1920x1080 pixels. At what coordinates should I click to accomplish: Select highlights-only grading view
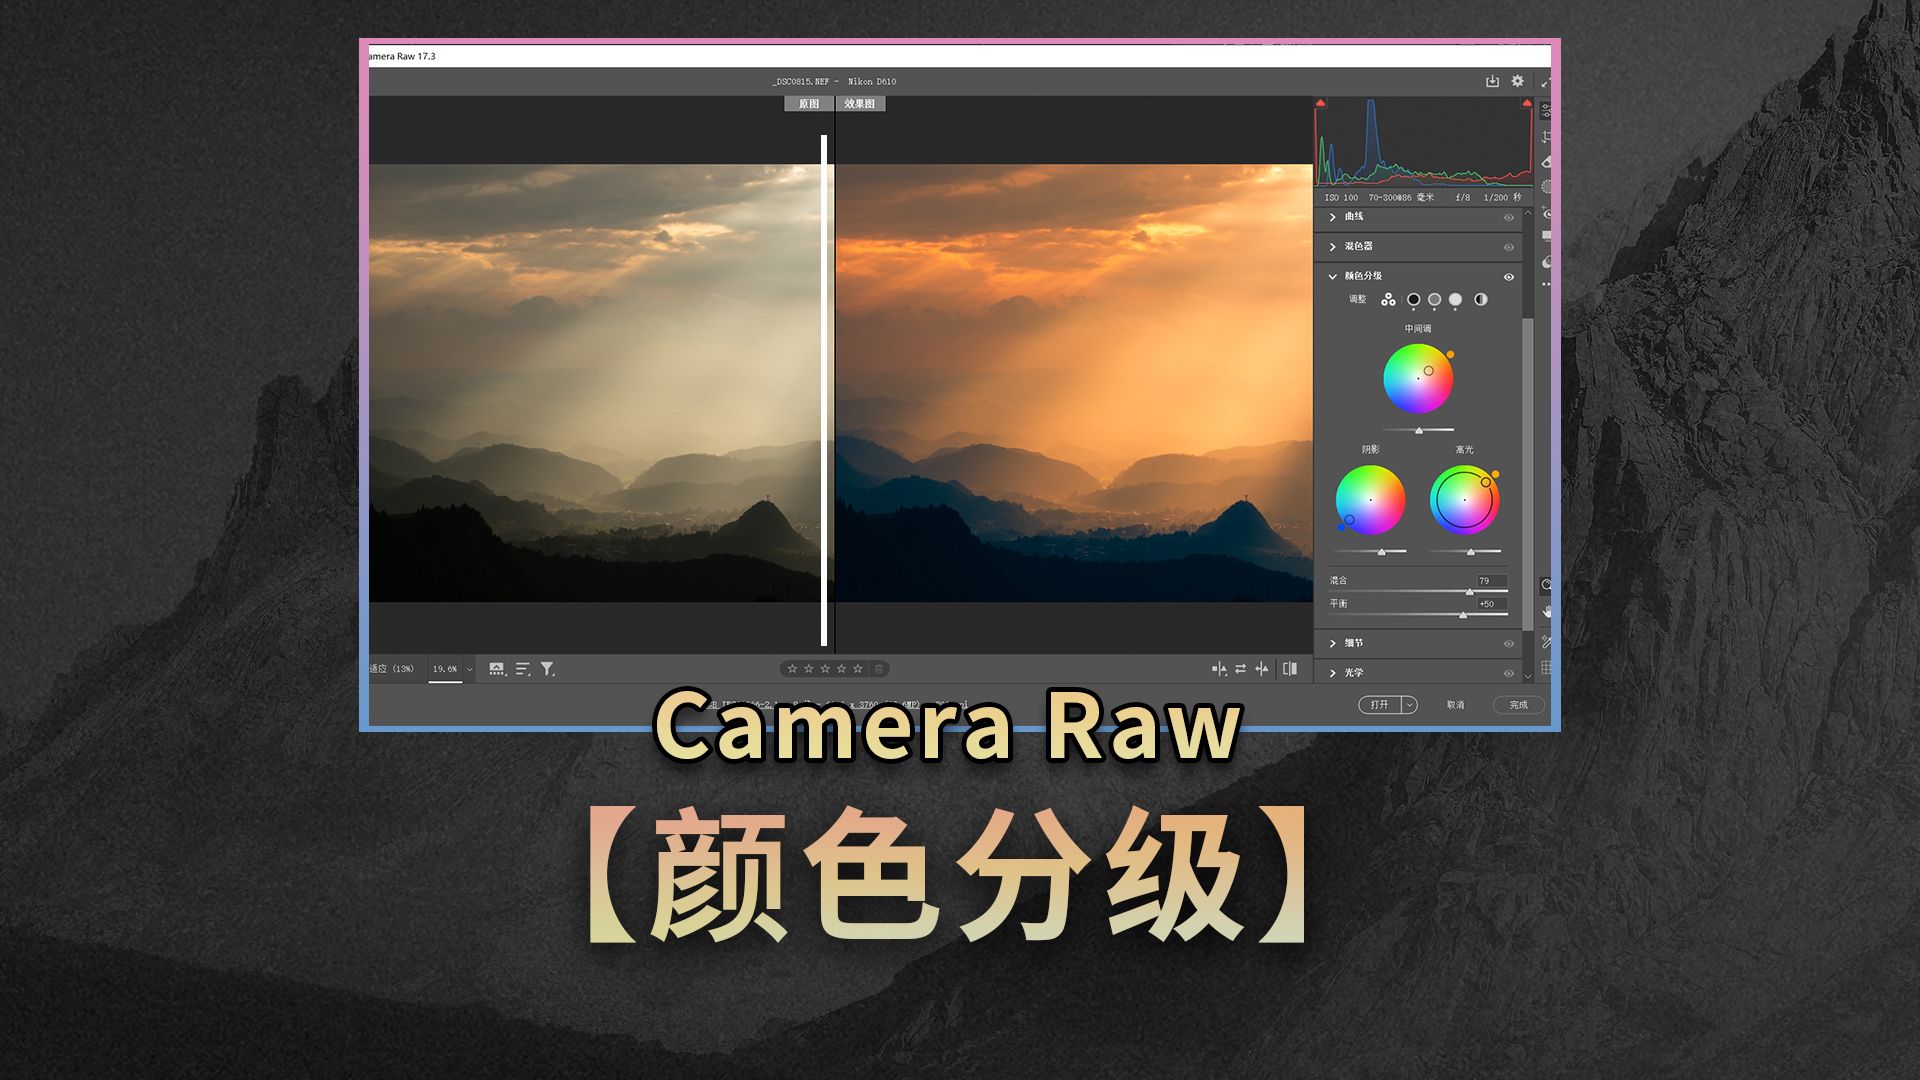pyautogui.click(x=1455, y=300)
